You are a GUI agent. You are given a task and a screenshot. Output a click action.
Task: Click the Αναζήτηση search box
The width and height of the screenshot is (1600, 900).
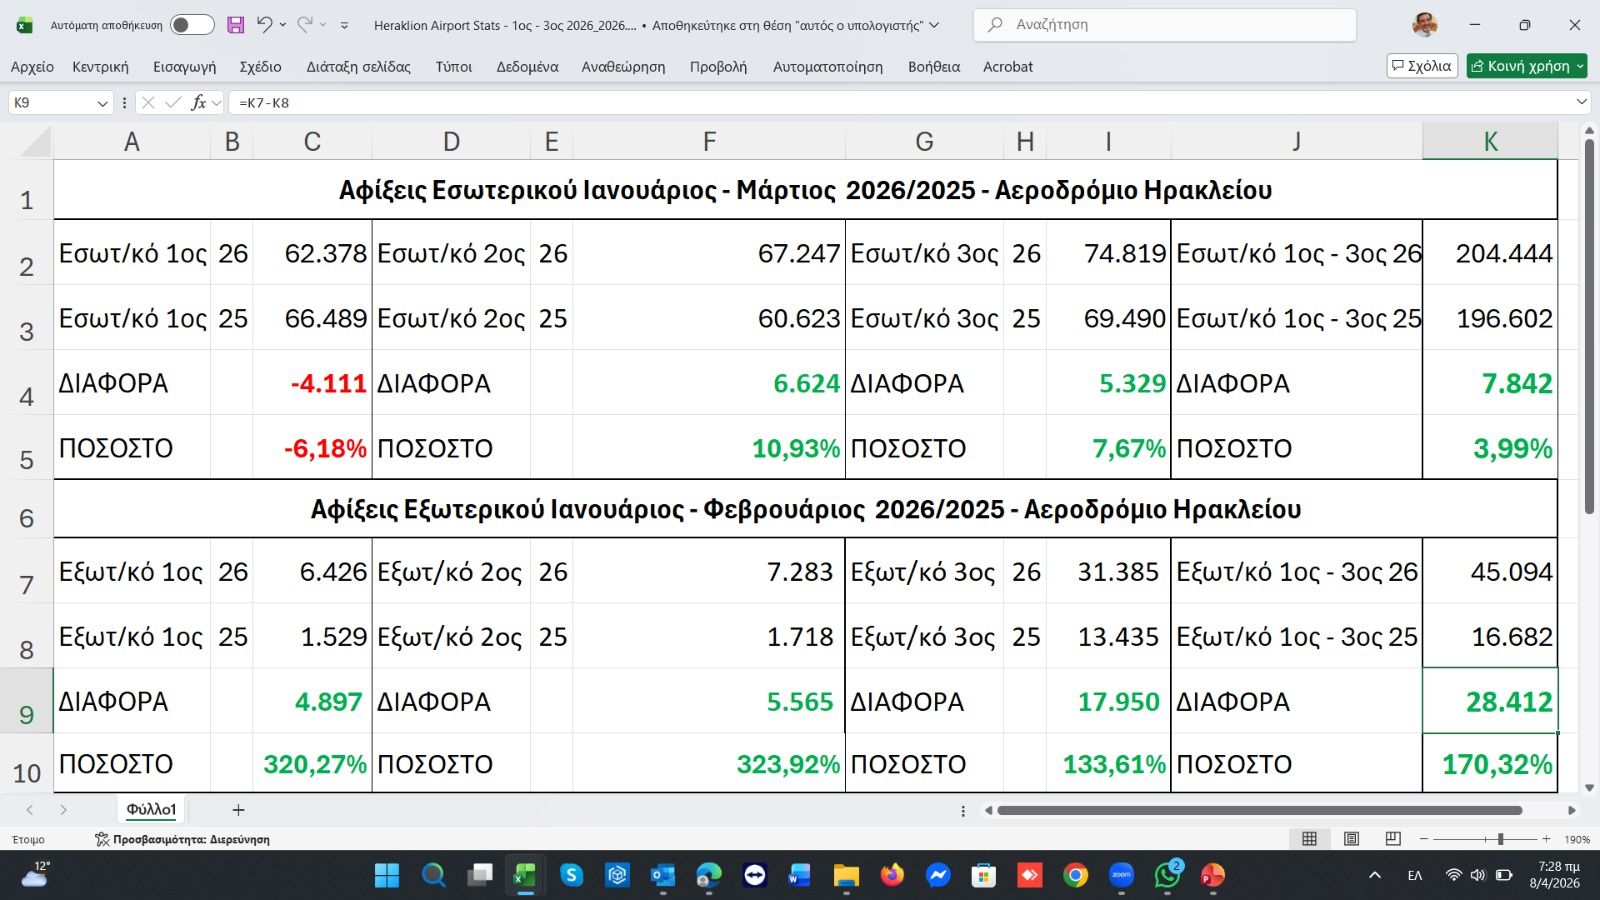(x=1164, y=25)
